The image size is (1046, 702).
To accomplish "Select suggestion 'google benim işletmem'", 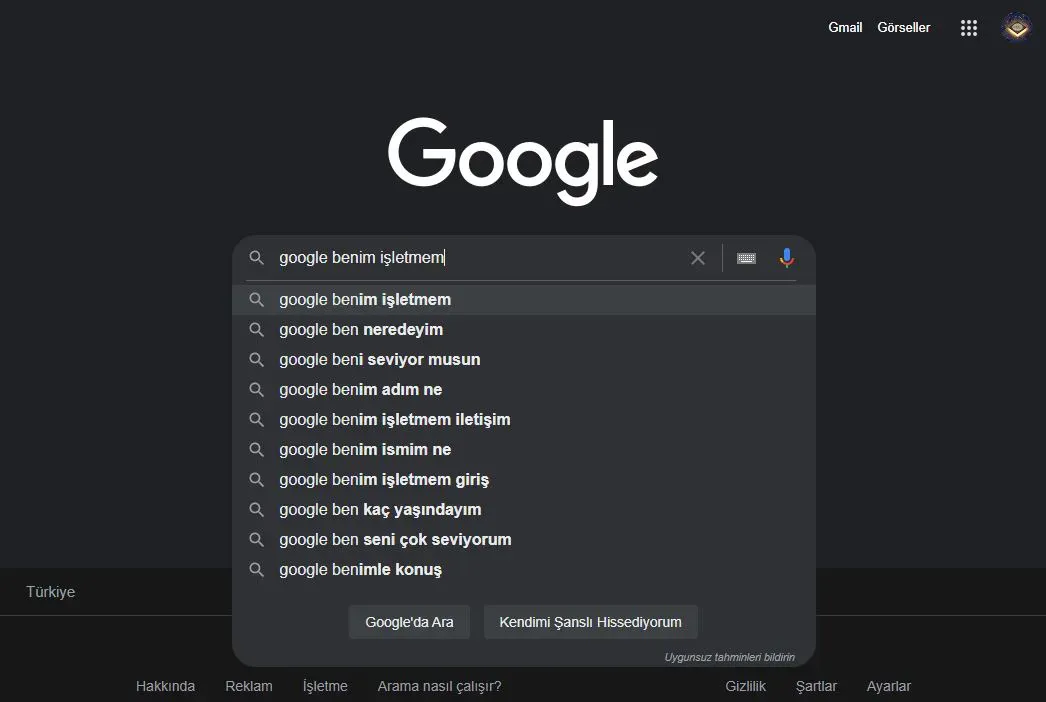I will [524, 300].
